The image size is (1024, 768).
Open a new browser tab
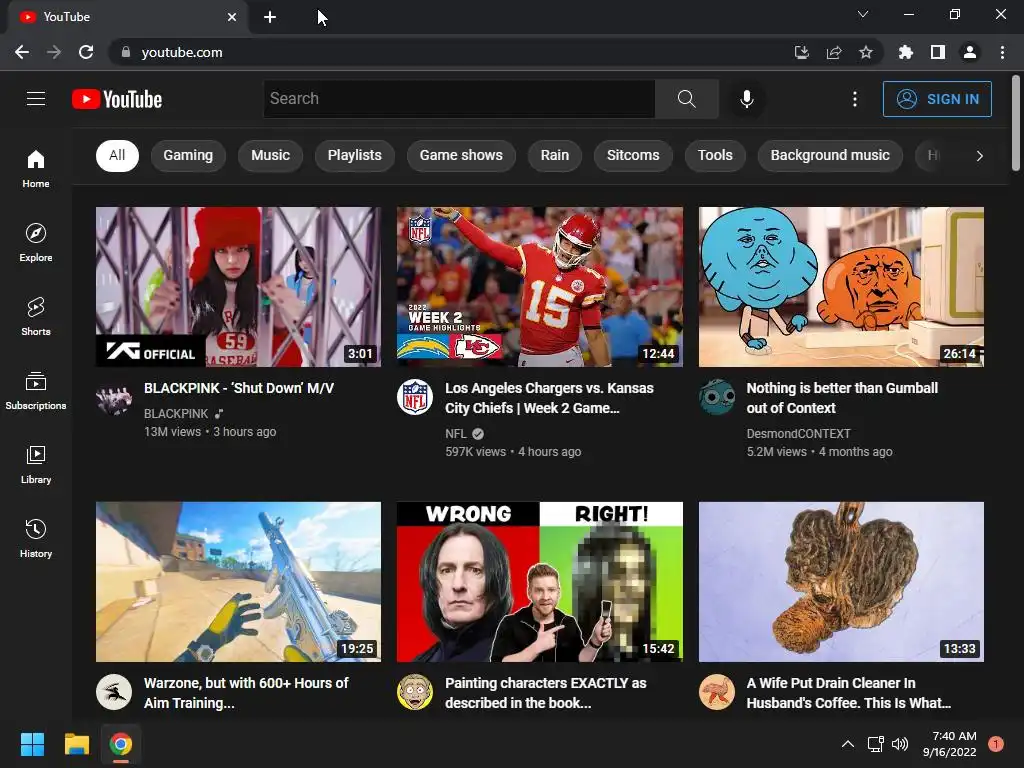click(x=270, y=17)
